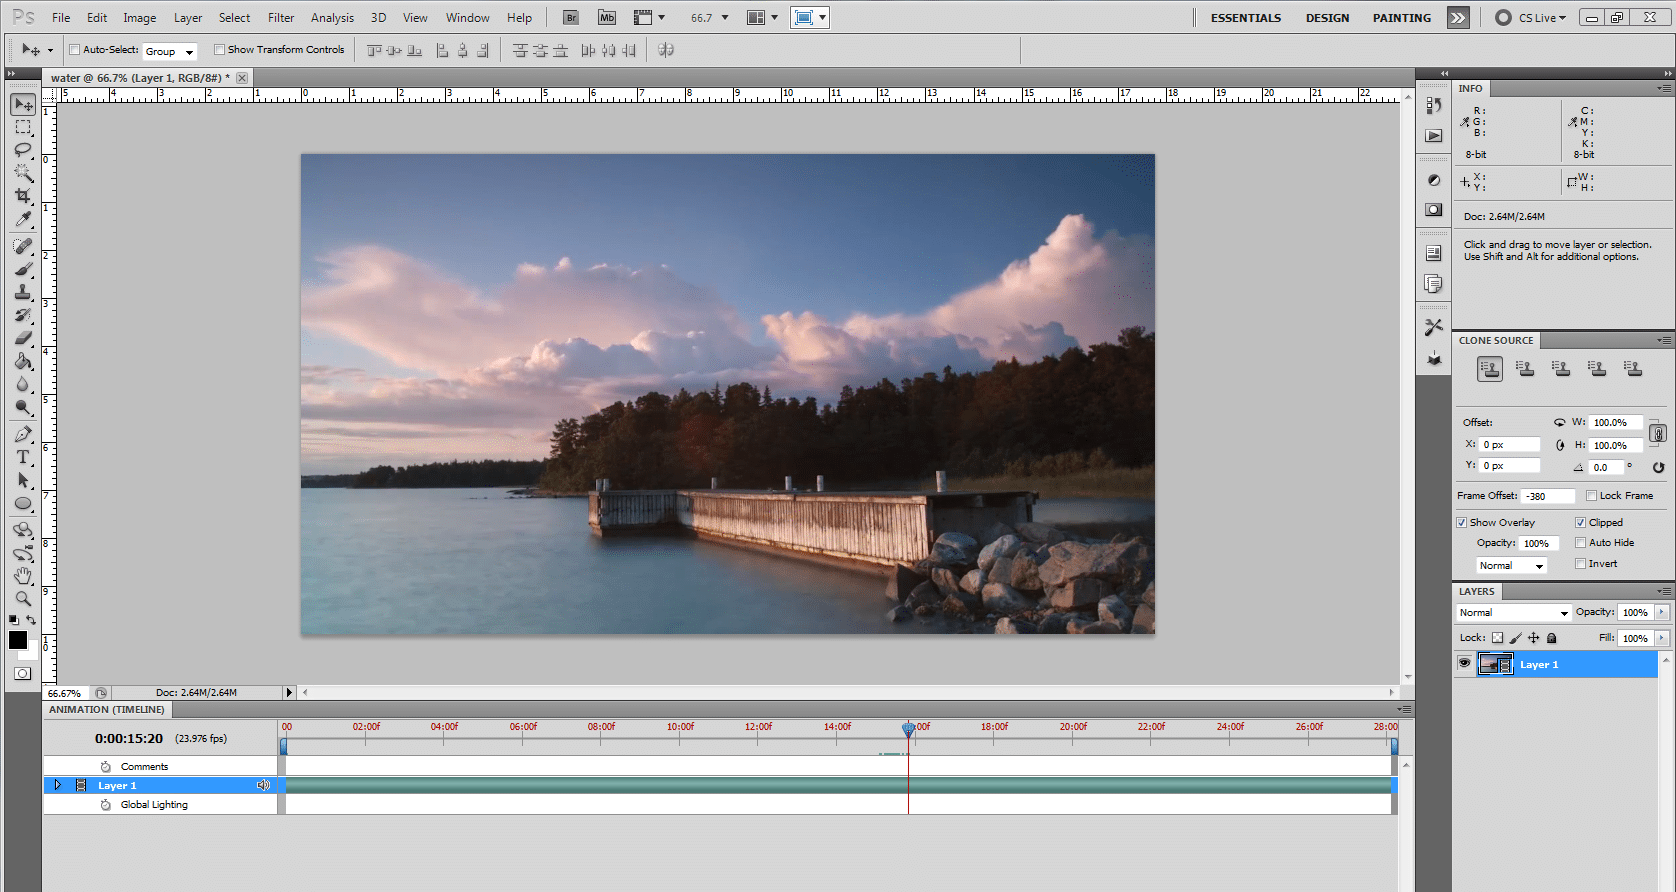This screenshot has width=1676, height=892.
Task: Switch to the PAINTING workspace
Action: (x=1401, y=18)
